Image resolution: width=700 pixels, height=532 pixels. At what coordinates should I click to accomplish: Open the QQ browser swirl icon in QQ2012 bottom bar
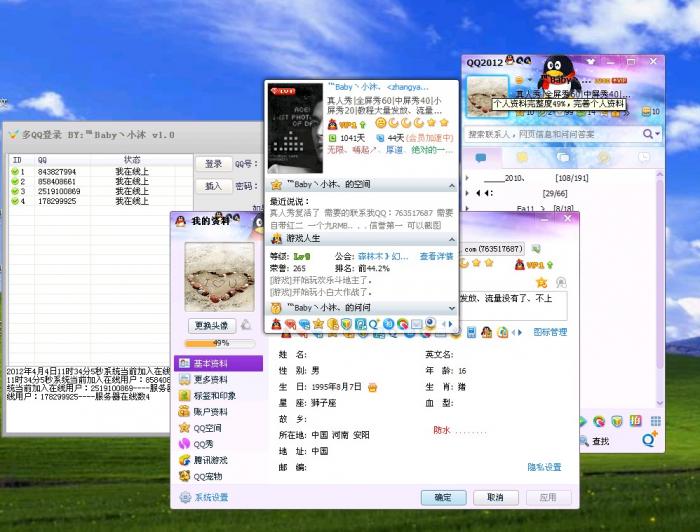pos(599,421)
